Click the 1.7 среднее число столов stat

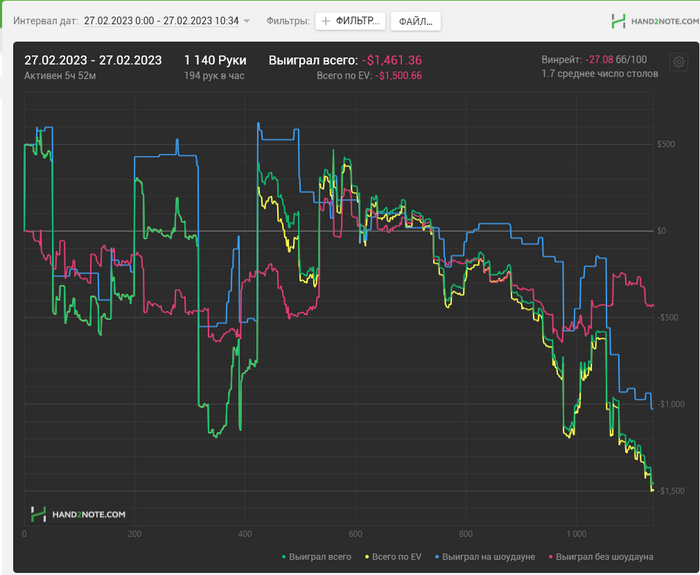coord(599,74)
